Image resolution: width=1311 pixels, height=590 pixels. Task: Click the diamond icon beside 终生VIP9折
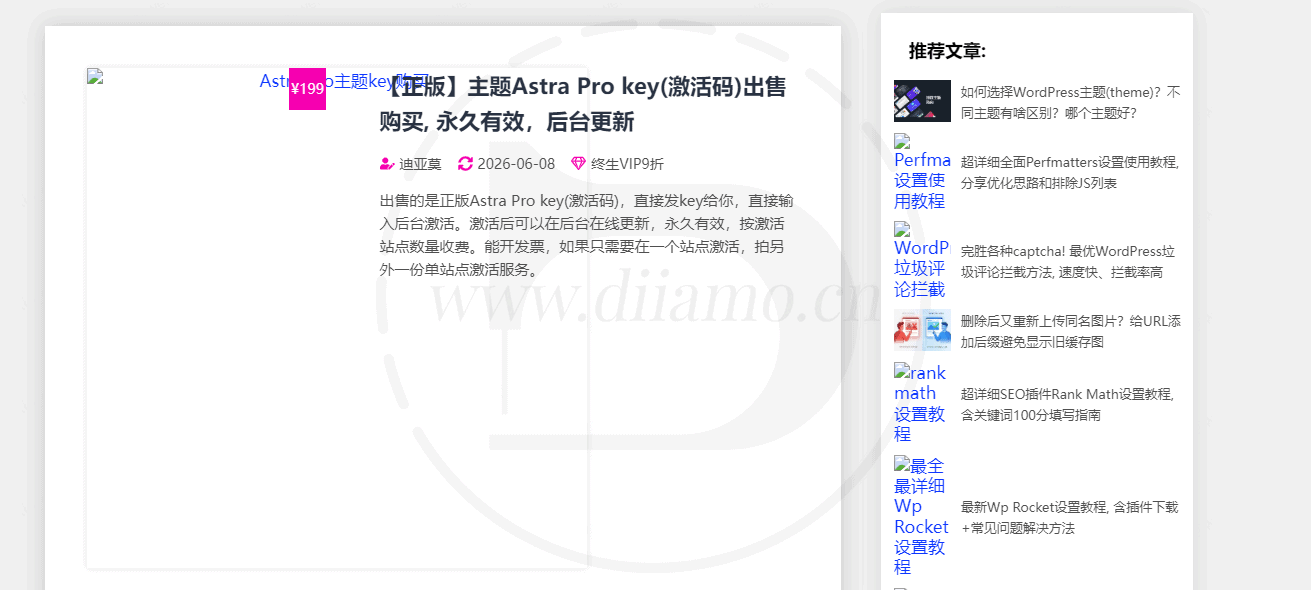578,164
